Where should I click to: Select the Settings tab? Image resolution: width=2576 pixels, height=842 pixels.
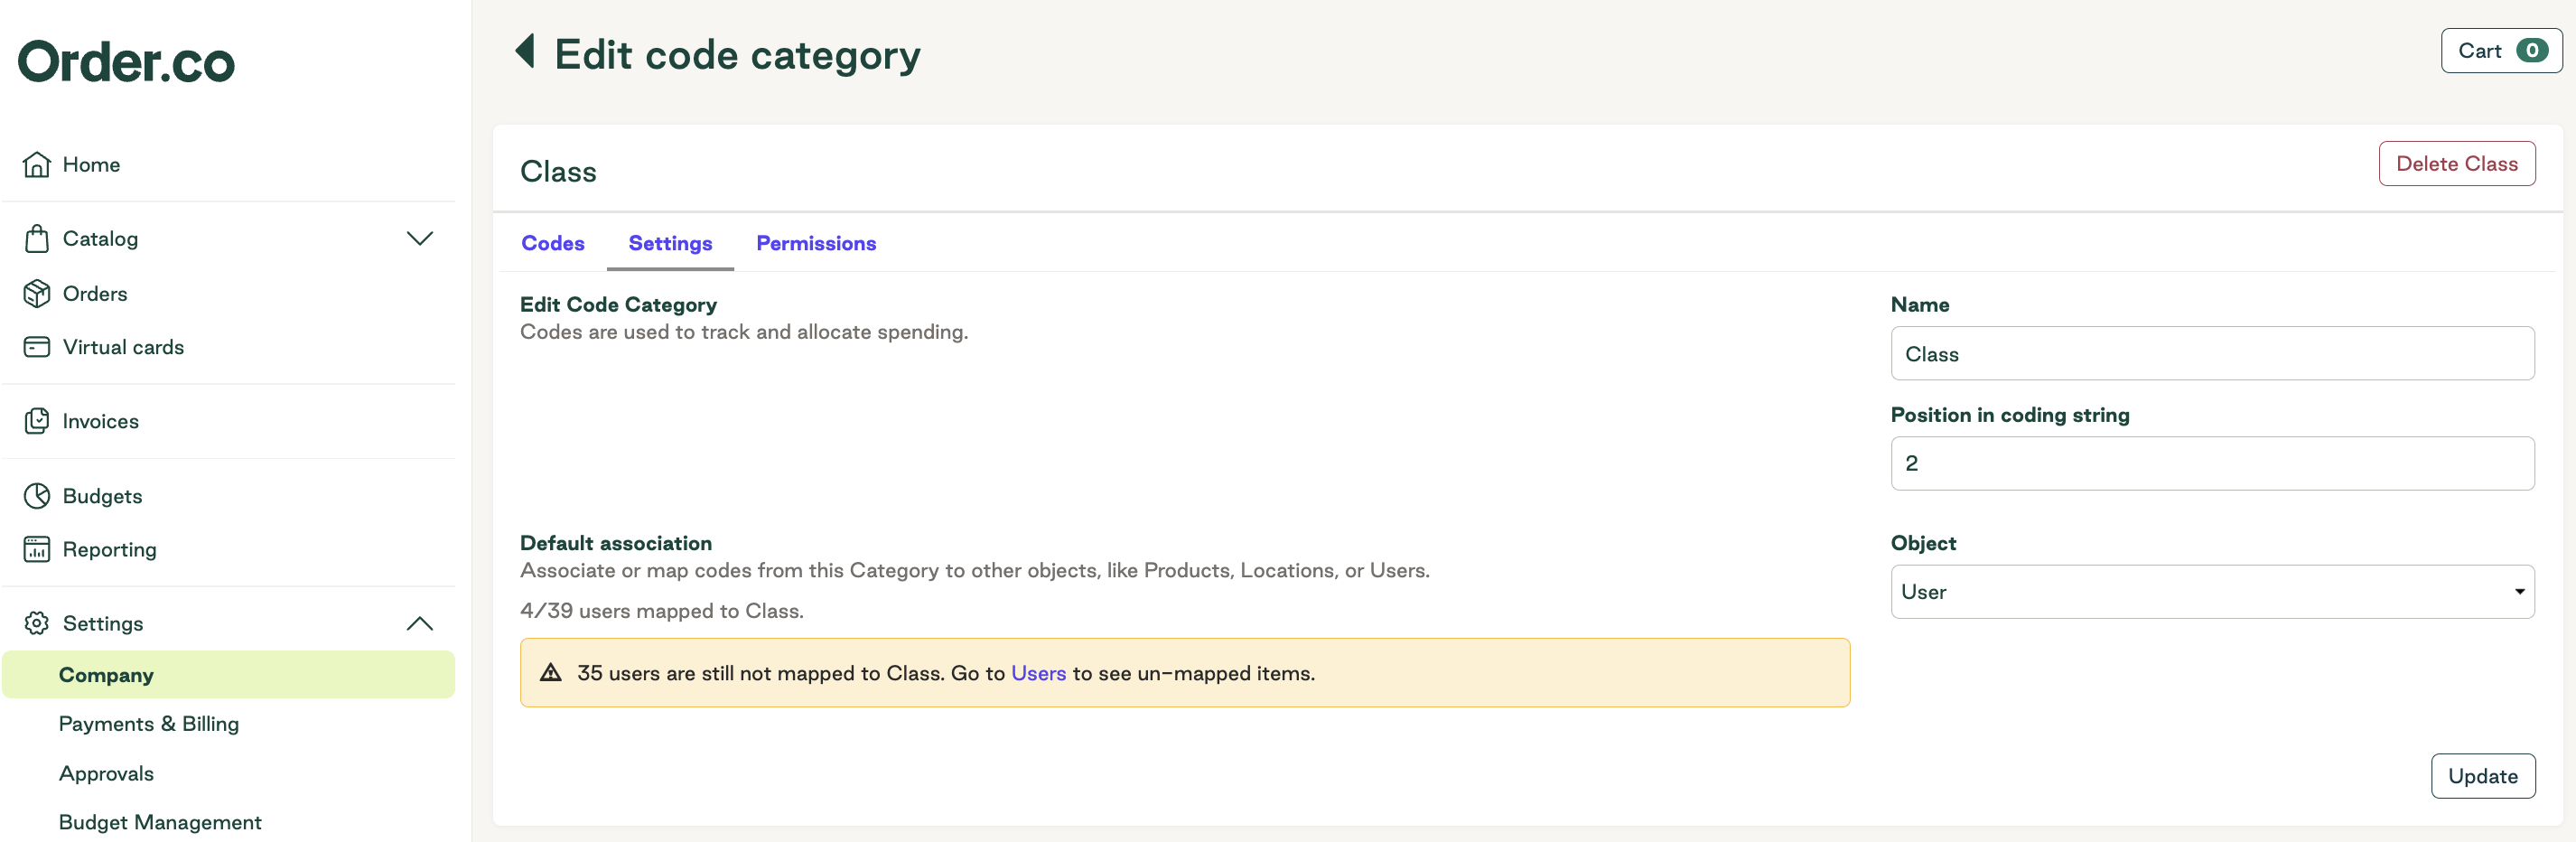(x=670, y=243)
